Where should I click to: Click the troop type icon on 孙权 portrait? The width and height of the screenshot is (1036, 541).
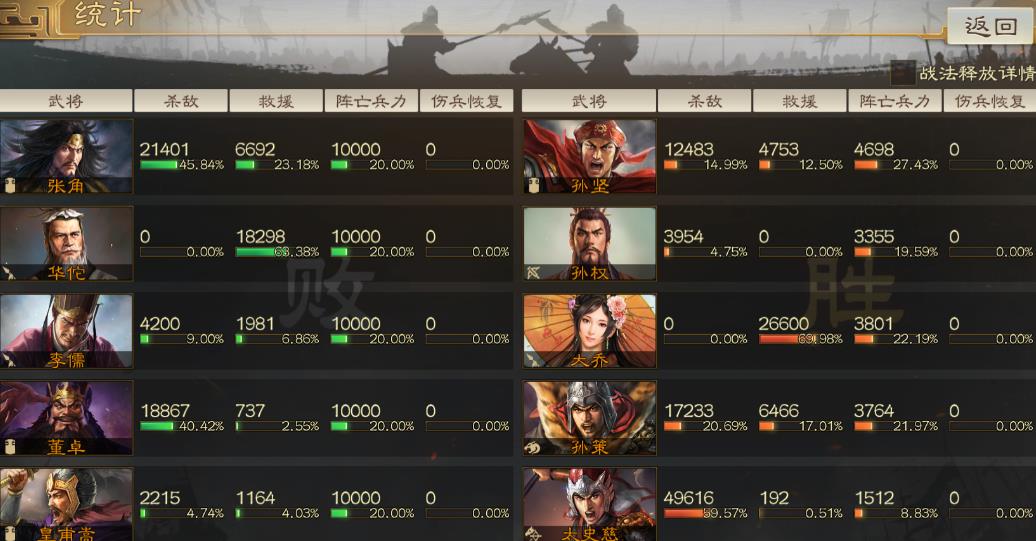coord(534,271)
